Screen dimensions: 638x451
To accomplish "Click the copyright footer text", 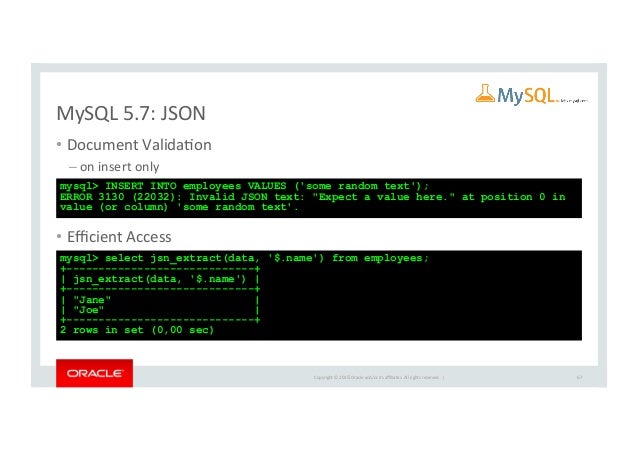I will 378,377.
